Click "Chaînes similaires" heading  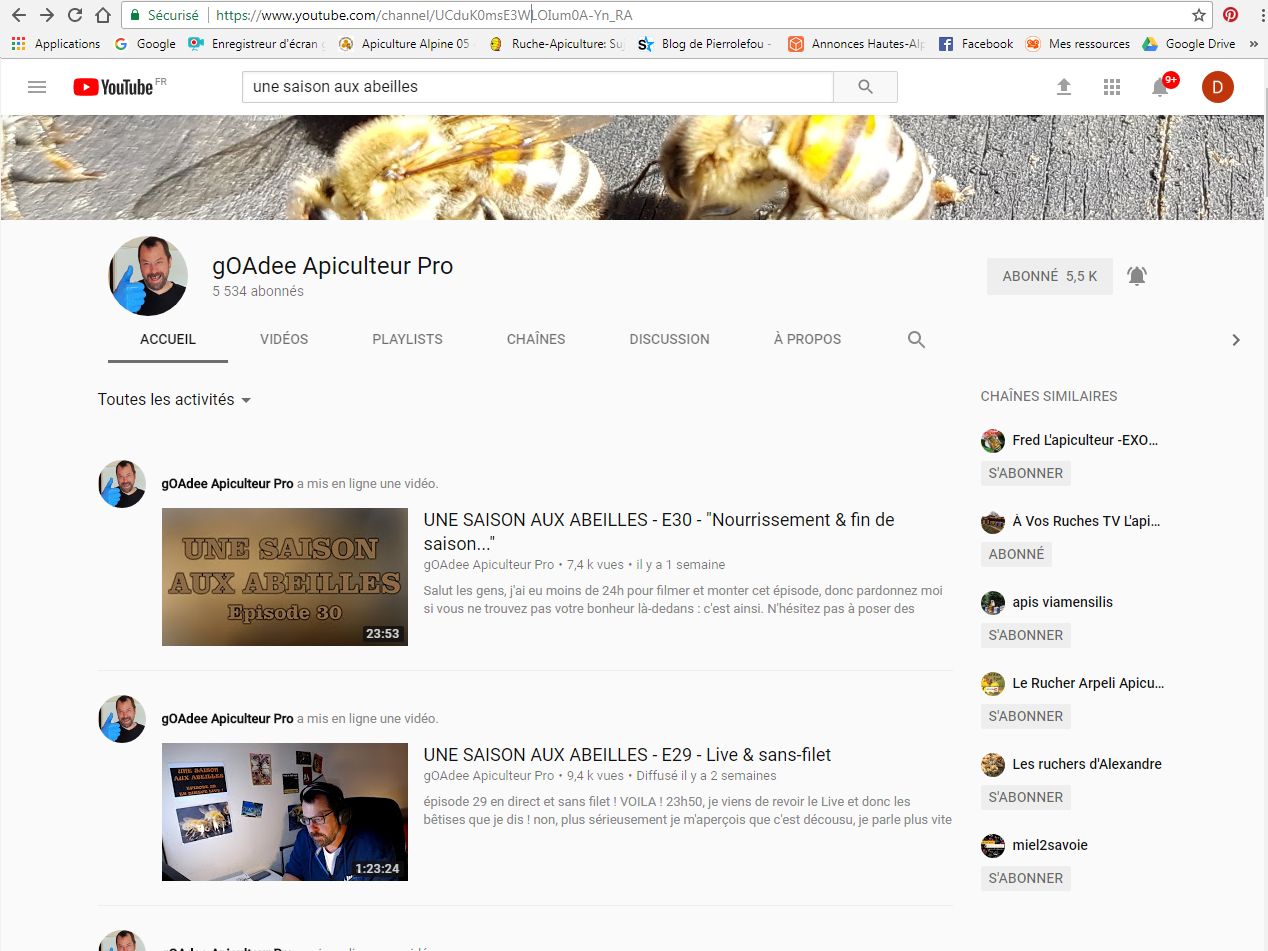pyautogui.click(x=1049, y=397)
